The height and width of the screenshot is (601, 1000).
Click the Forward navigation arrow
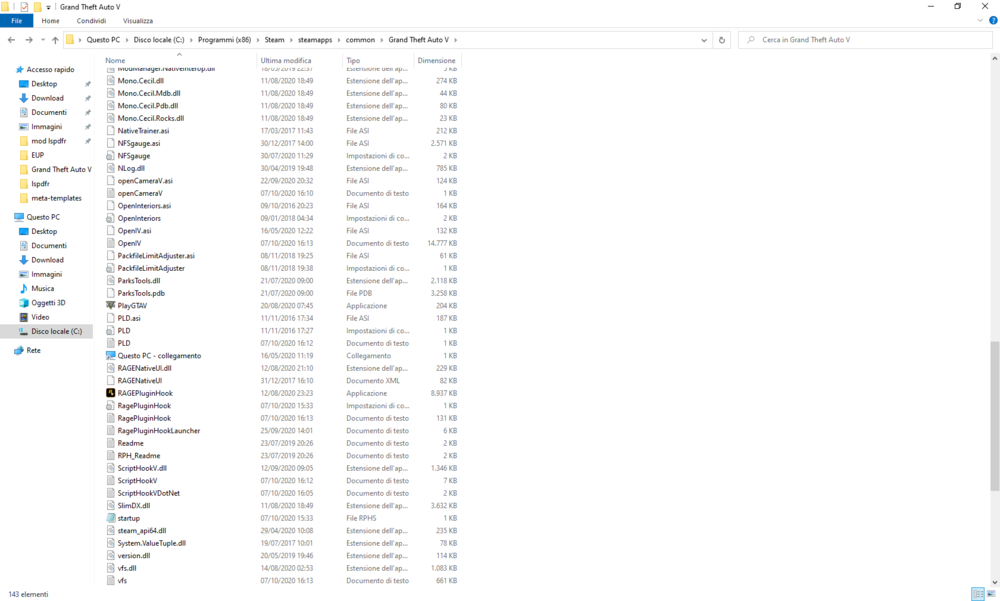29,40
